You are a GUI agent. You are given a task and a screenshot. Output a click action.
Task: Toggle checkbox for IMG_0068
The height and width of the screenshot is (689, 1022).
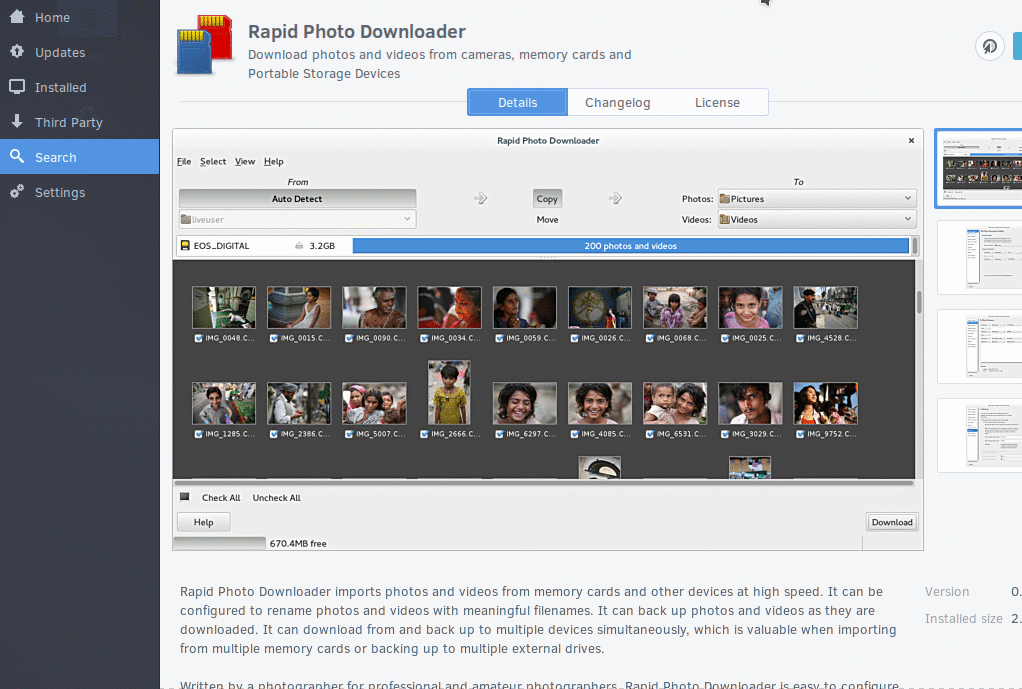click(x=649, y=338)
